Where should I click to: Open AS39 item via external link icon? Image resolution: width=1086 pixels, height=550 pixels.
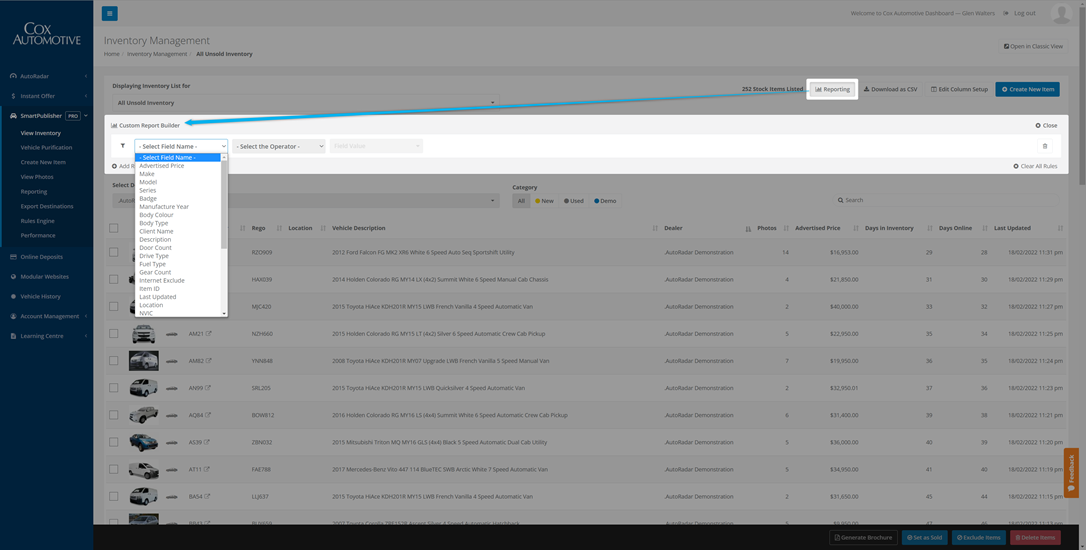207,442
